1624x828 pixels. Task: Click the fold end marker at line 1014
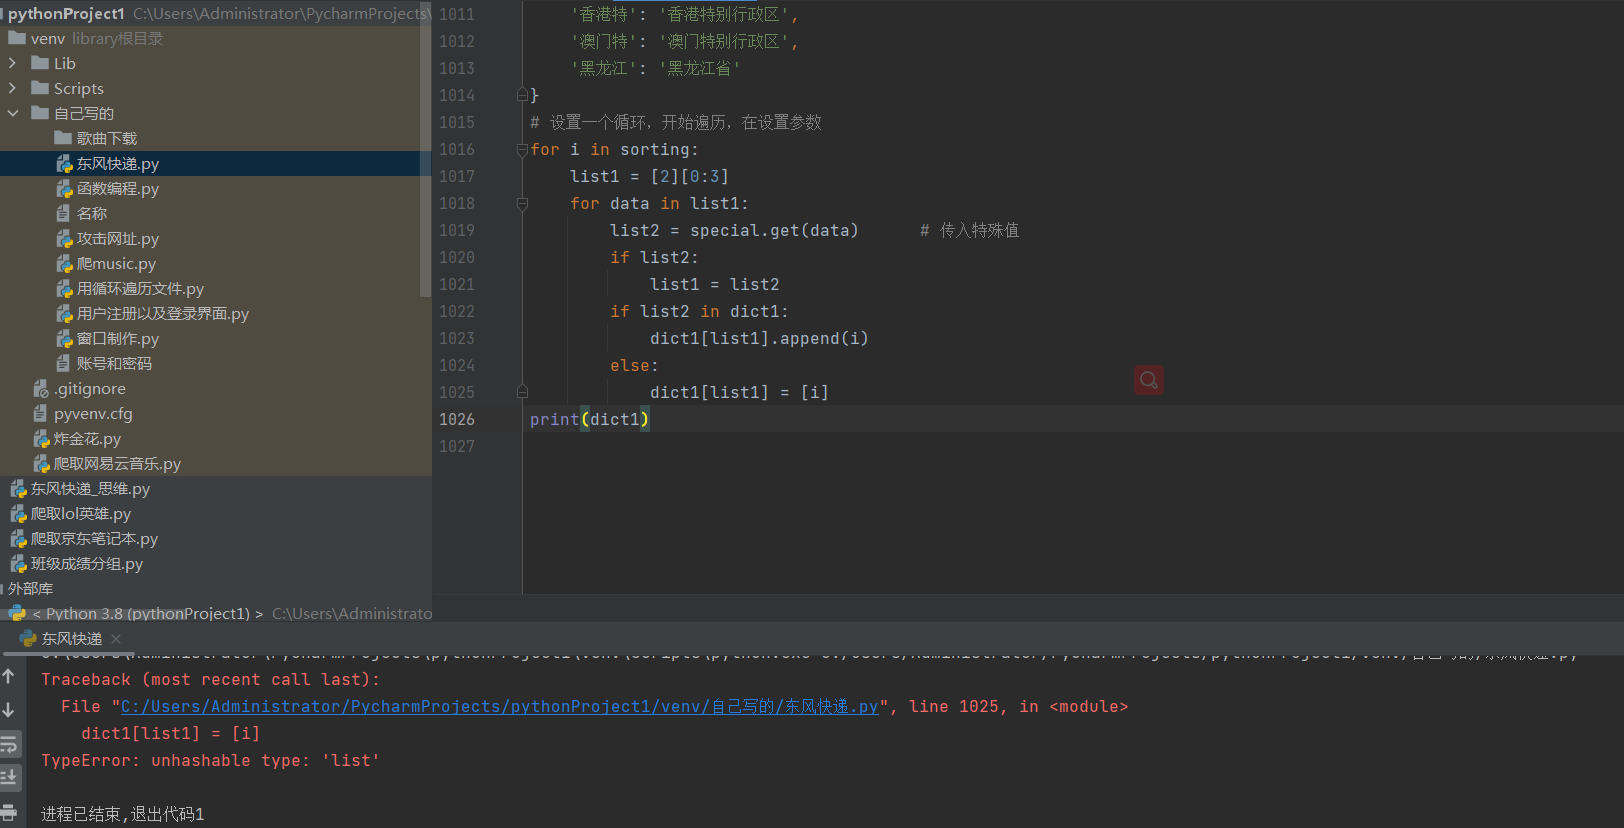(x=522, y=95)
